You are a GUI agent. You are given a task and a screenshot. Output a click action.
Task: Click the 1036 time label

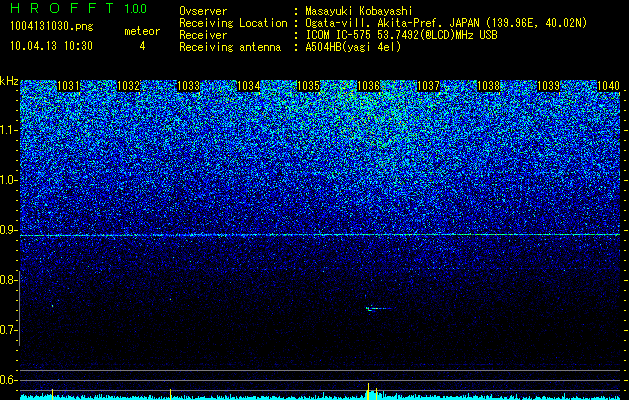(368, 86)
